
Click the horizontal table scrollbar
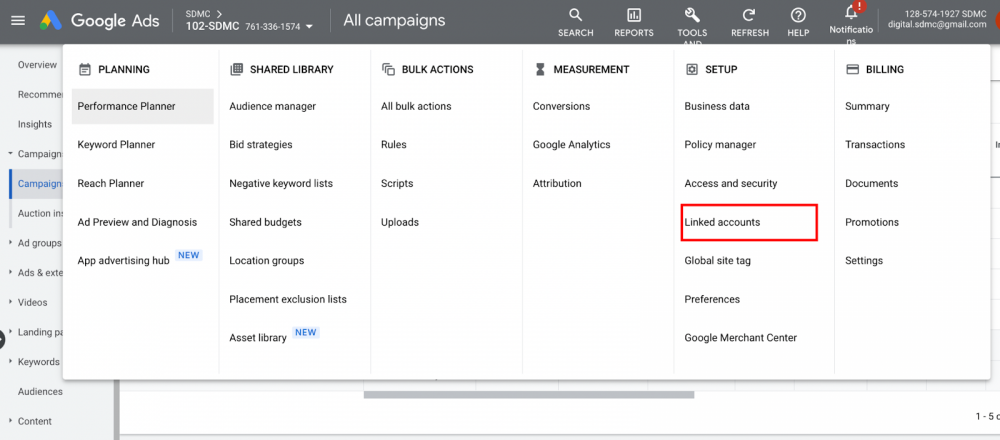point(529,395)
